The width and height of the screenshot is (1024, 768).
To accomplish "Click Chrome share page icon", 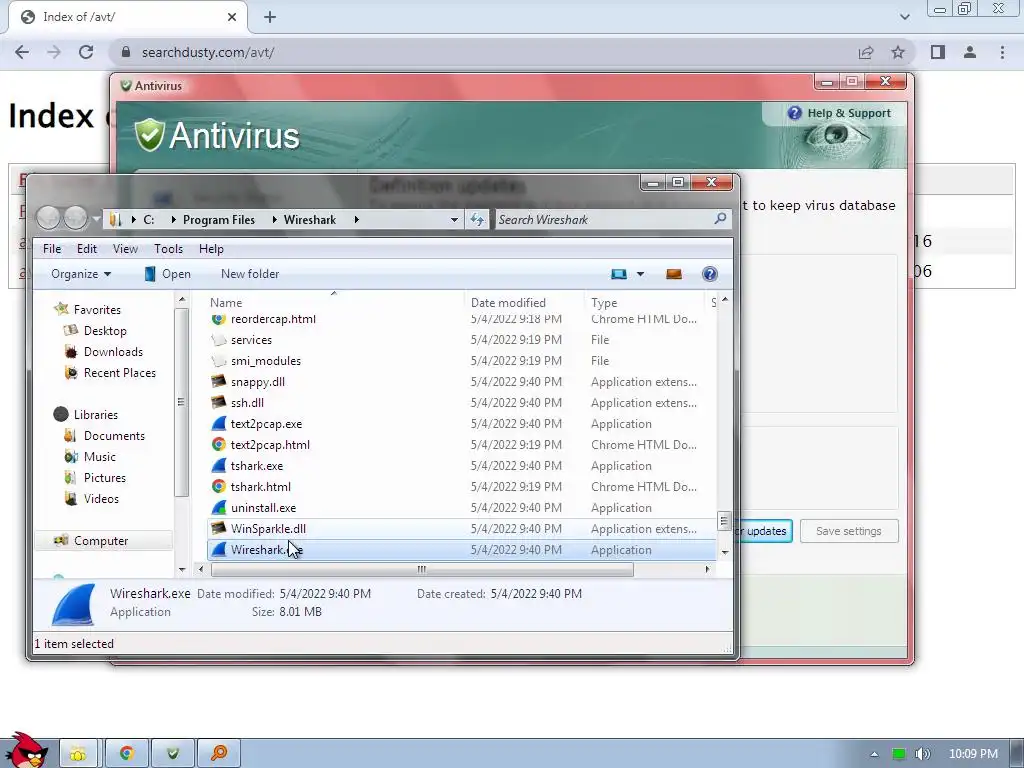I will pos(866,52).
